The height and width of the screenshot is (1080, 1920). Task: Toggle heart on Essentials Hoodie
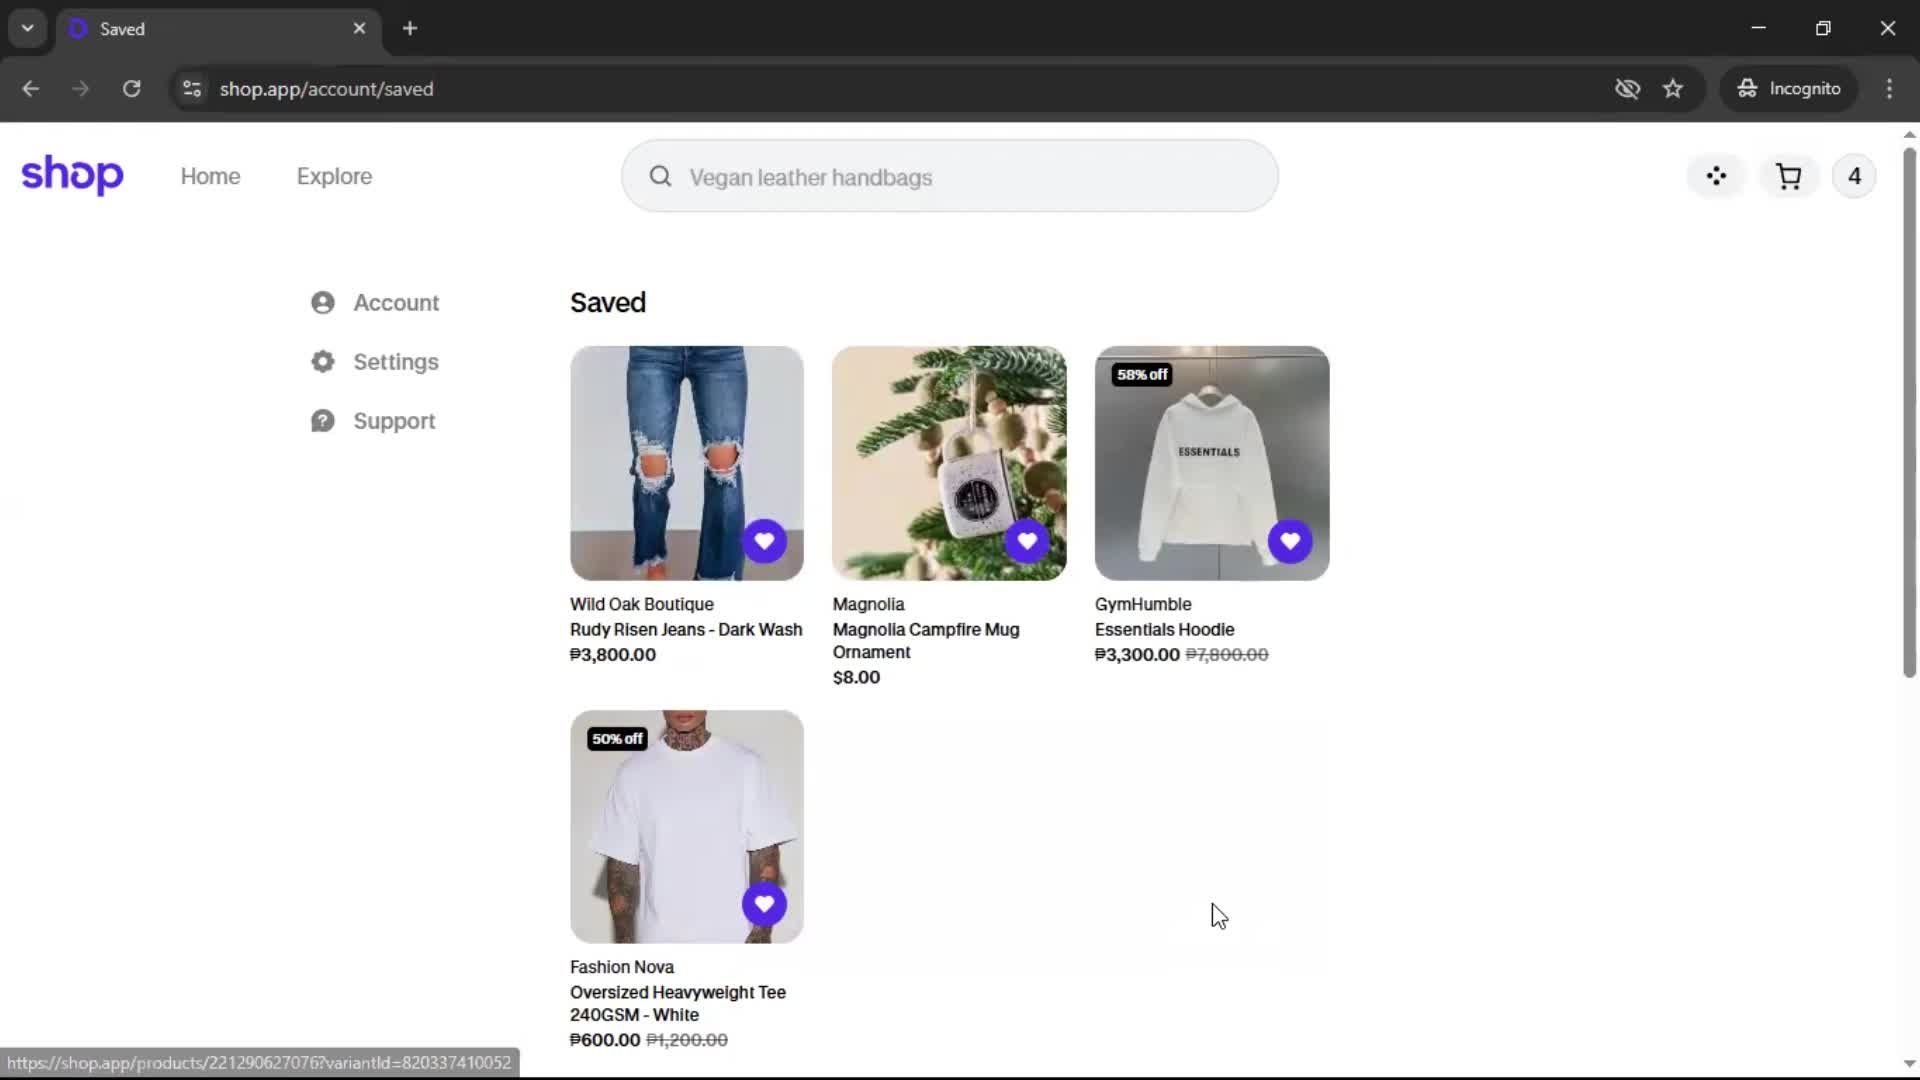point(1290,541)
